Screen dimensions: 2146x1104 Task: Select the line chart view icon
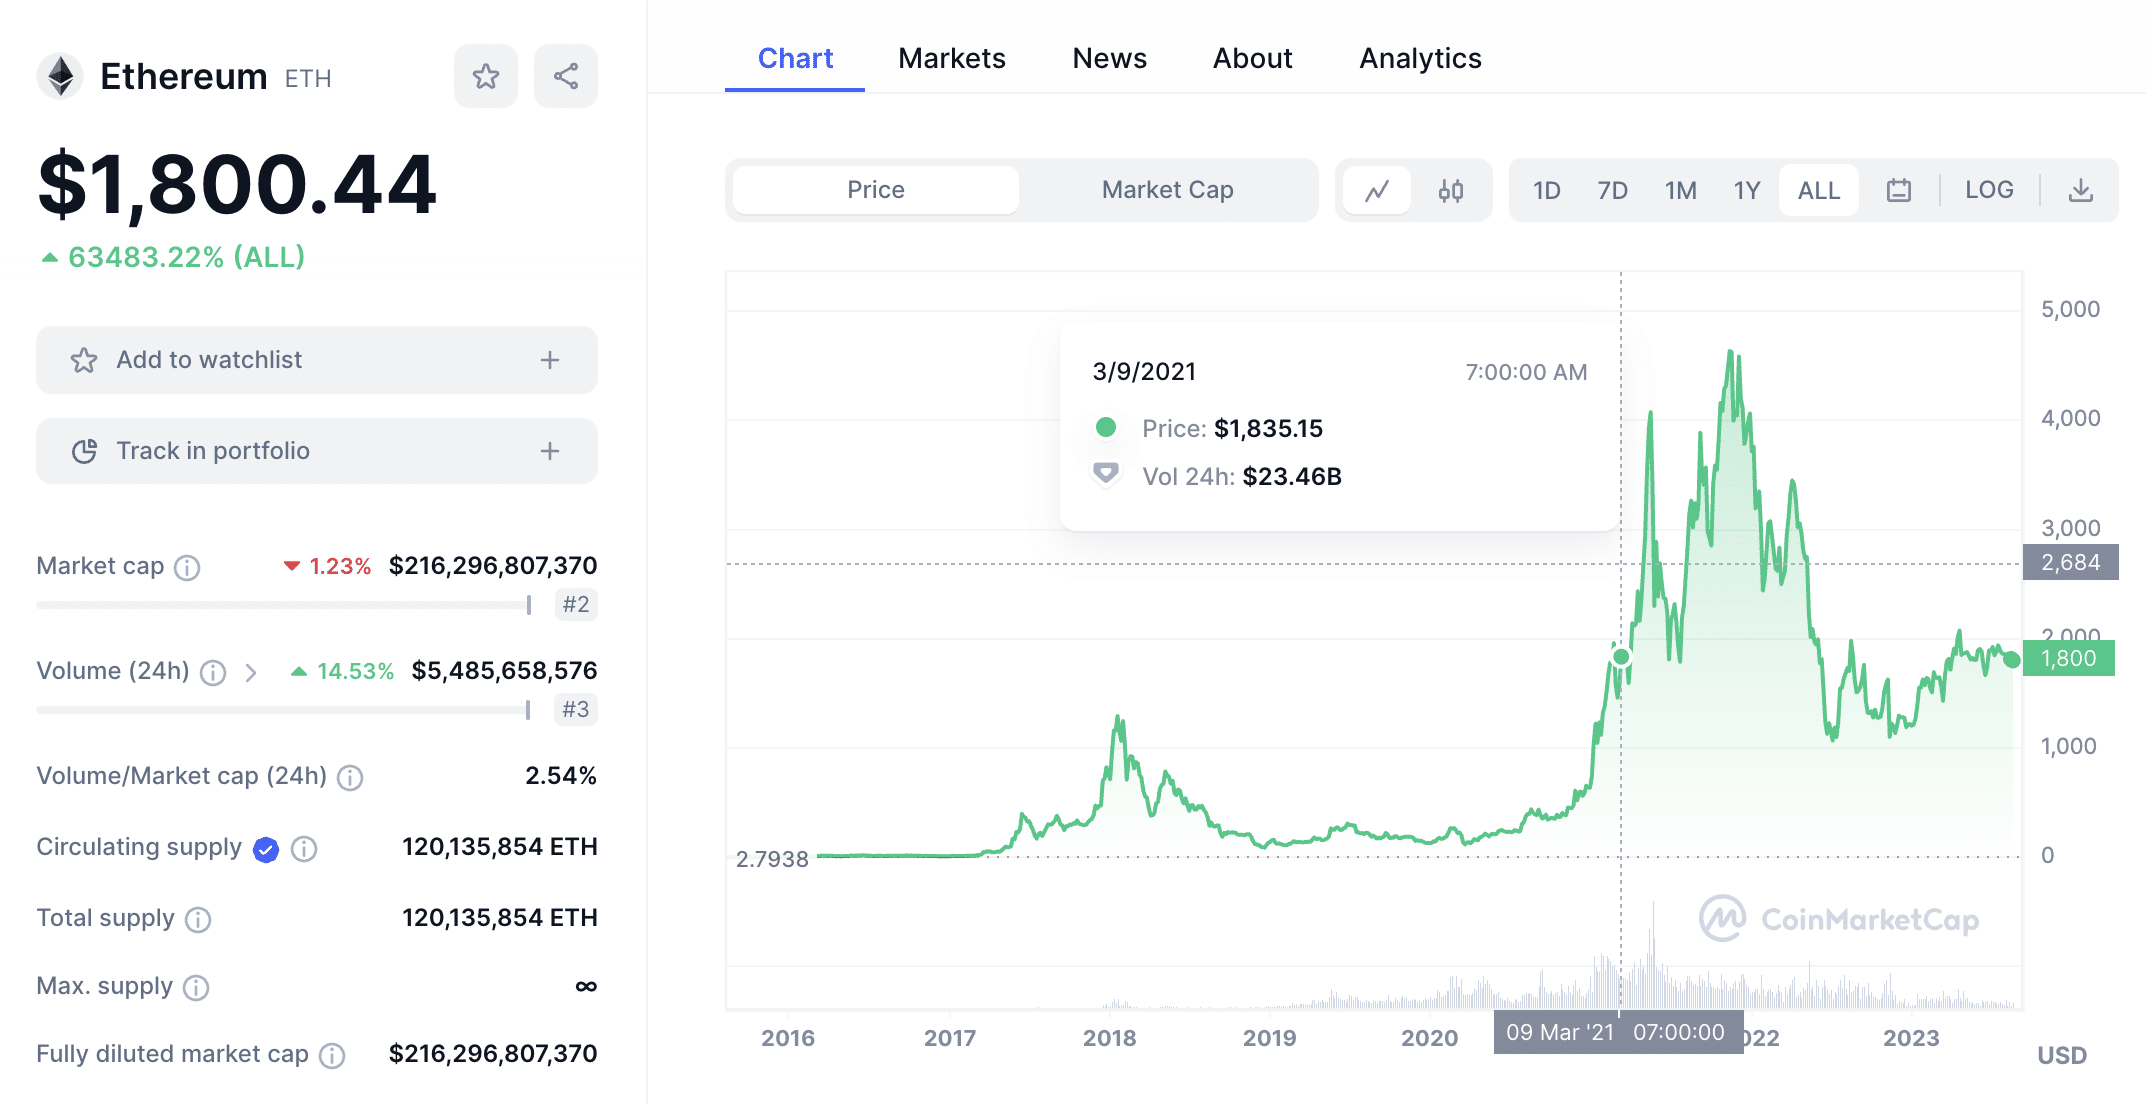[1377, 190]
